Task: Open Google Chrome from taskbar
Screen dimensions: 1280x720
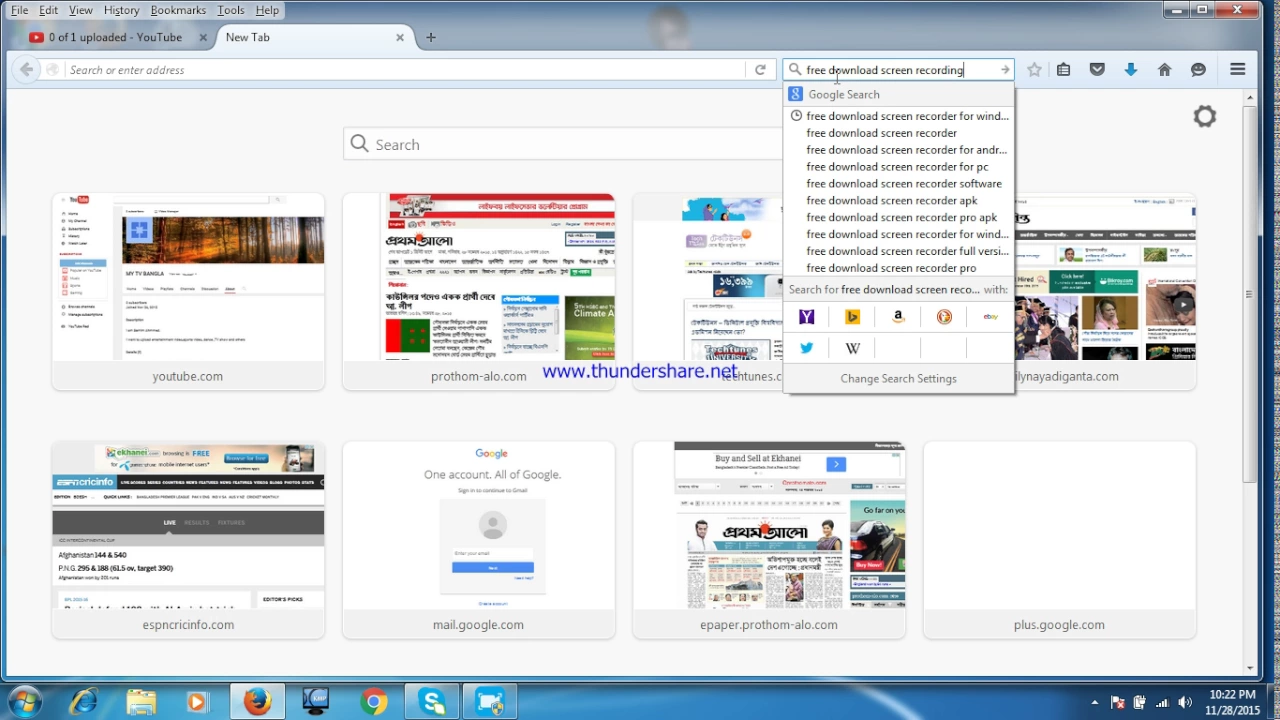Action: pos(374,702)
